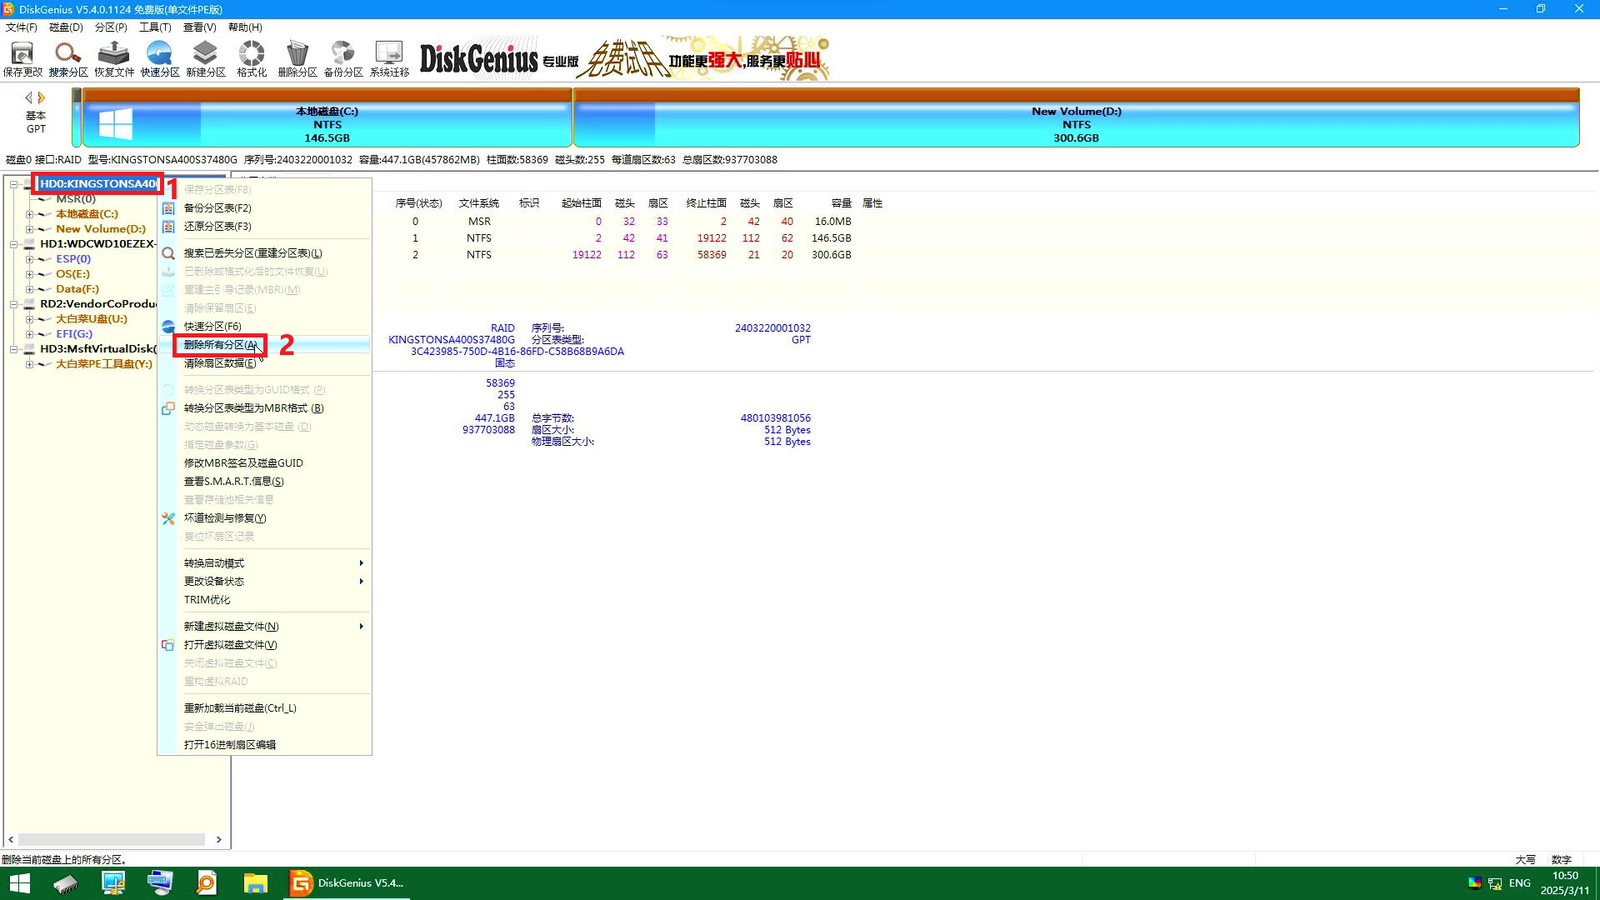The height and width of the screenshot is (900, 1600).
Task: Click the DiskGenius logo in title bar
Action: coord(8,9)
